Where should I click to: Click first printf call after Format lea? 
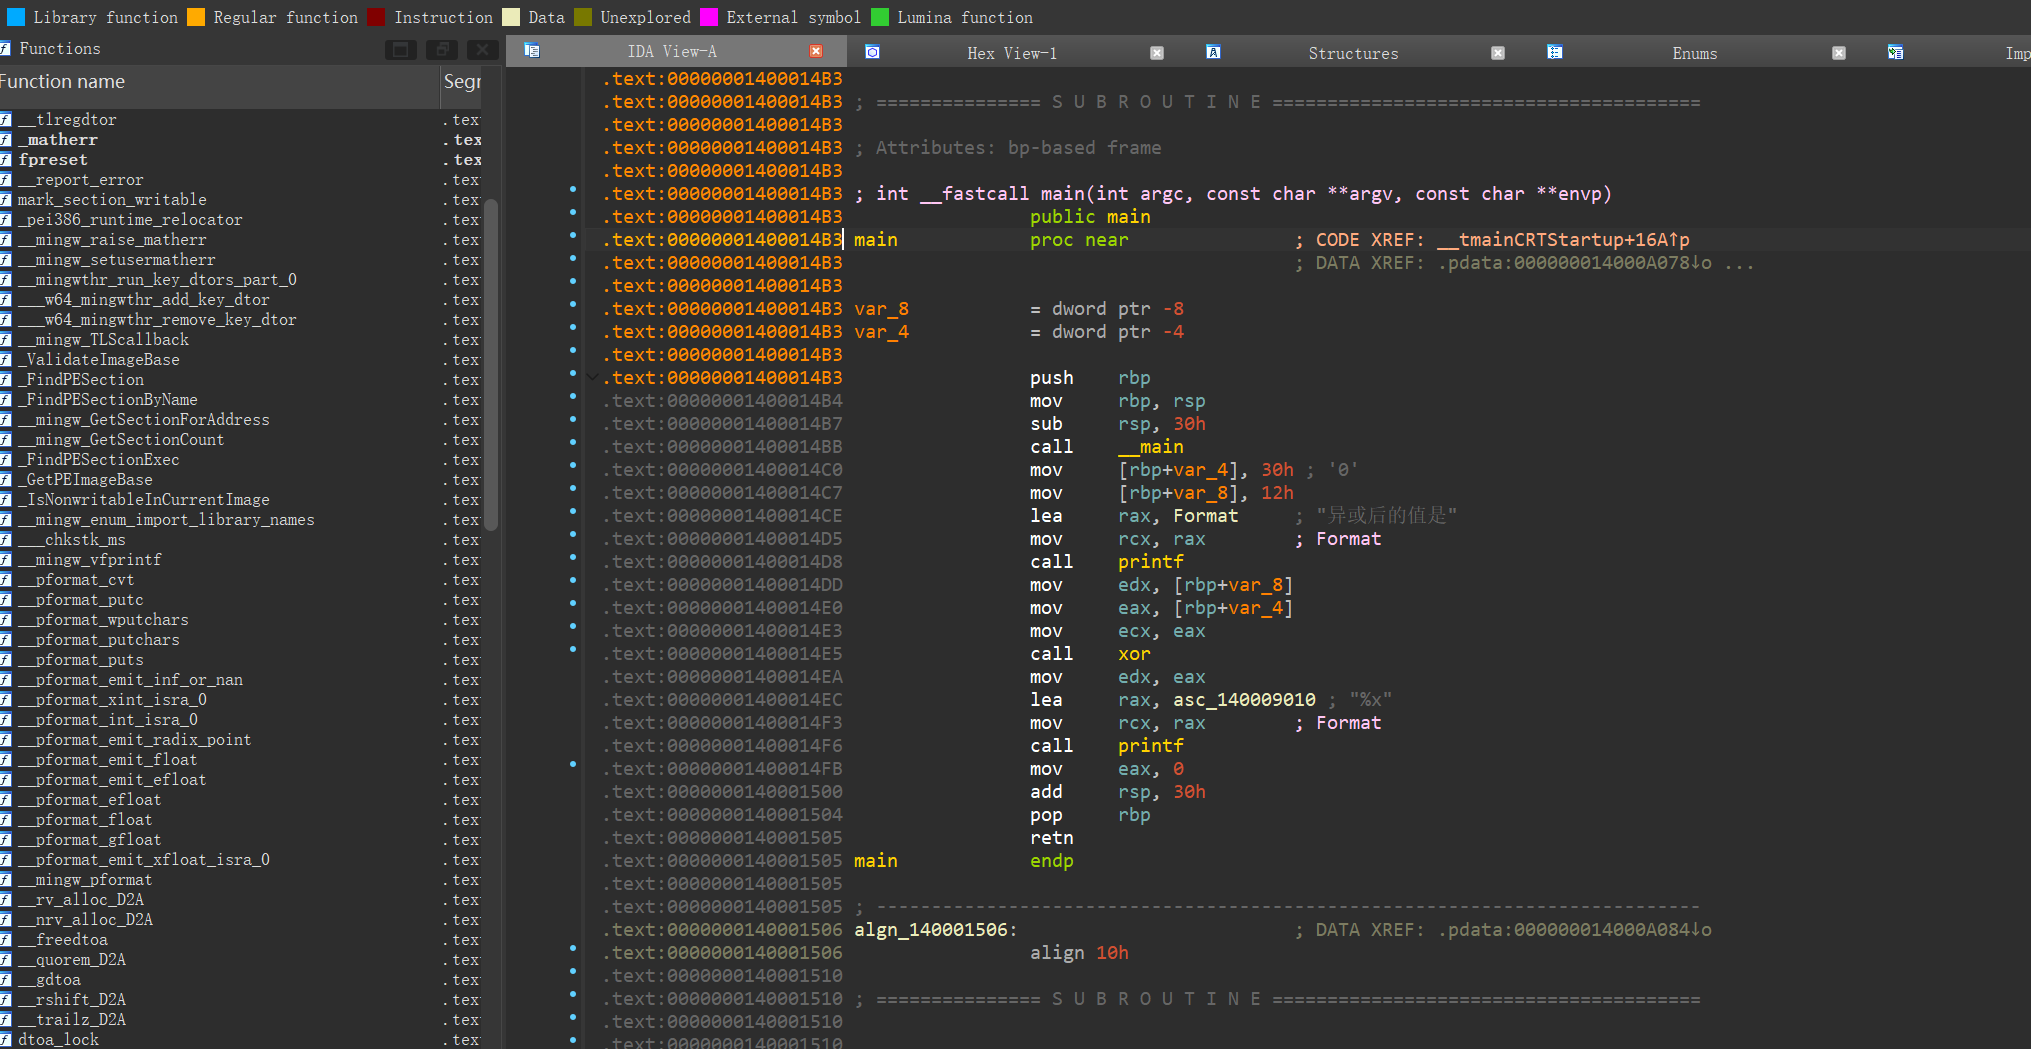(1150, 562)
